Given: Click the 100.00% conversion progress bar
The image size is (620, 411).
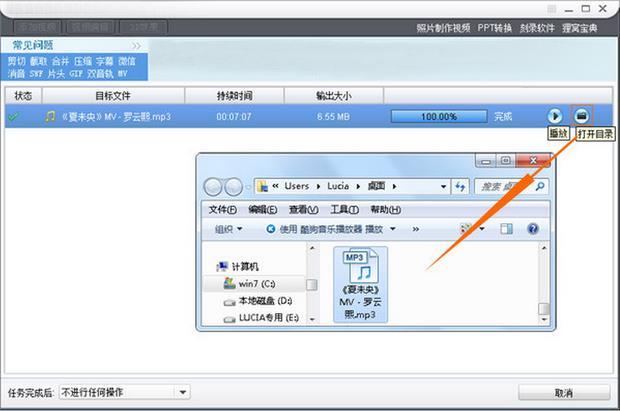Looking at the screenshot, I should coord(438,117).
